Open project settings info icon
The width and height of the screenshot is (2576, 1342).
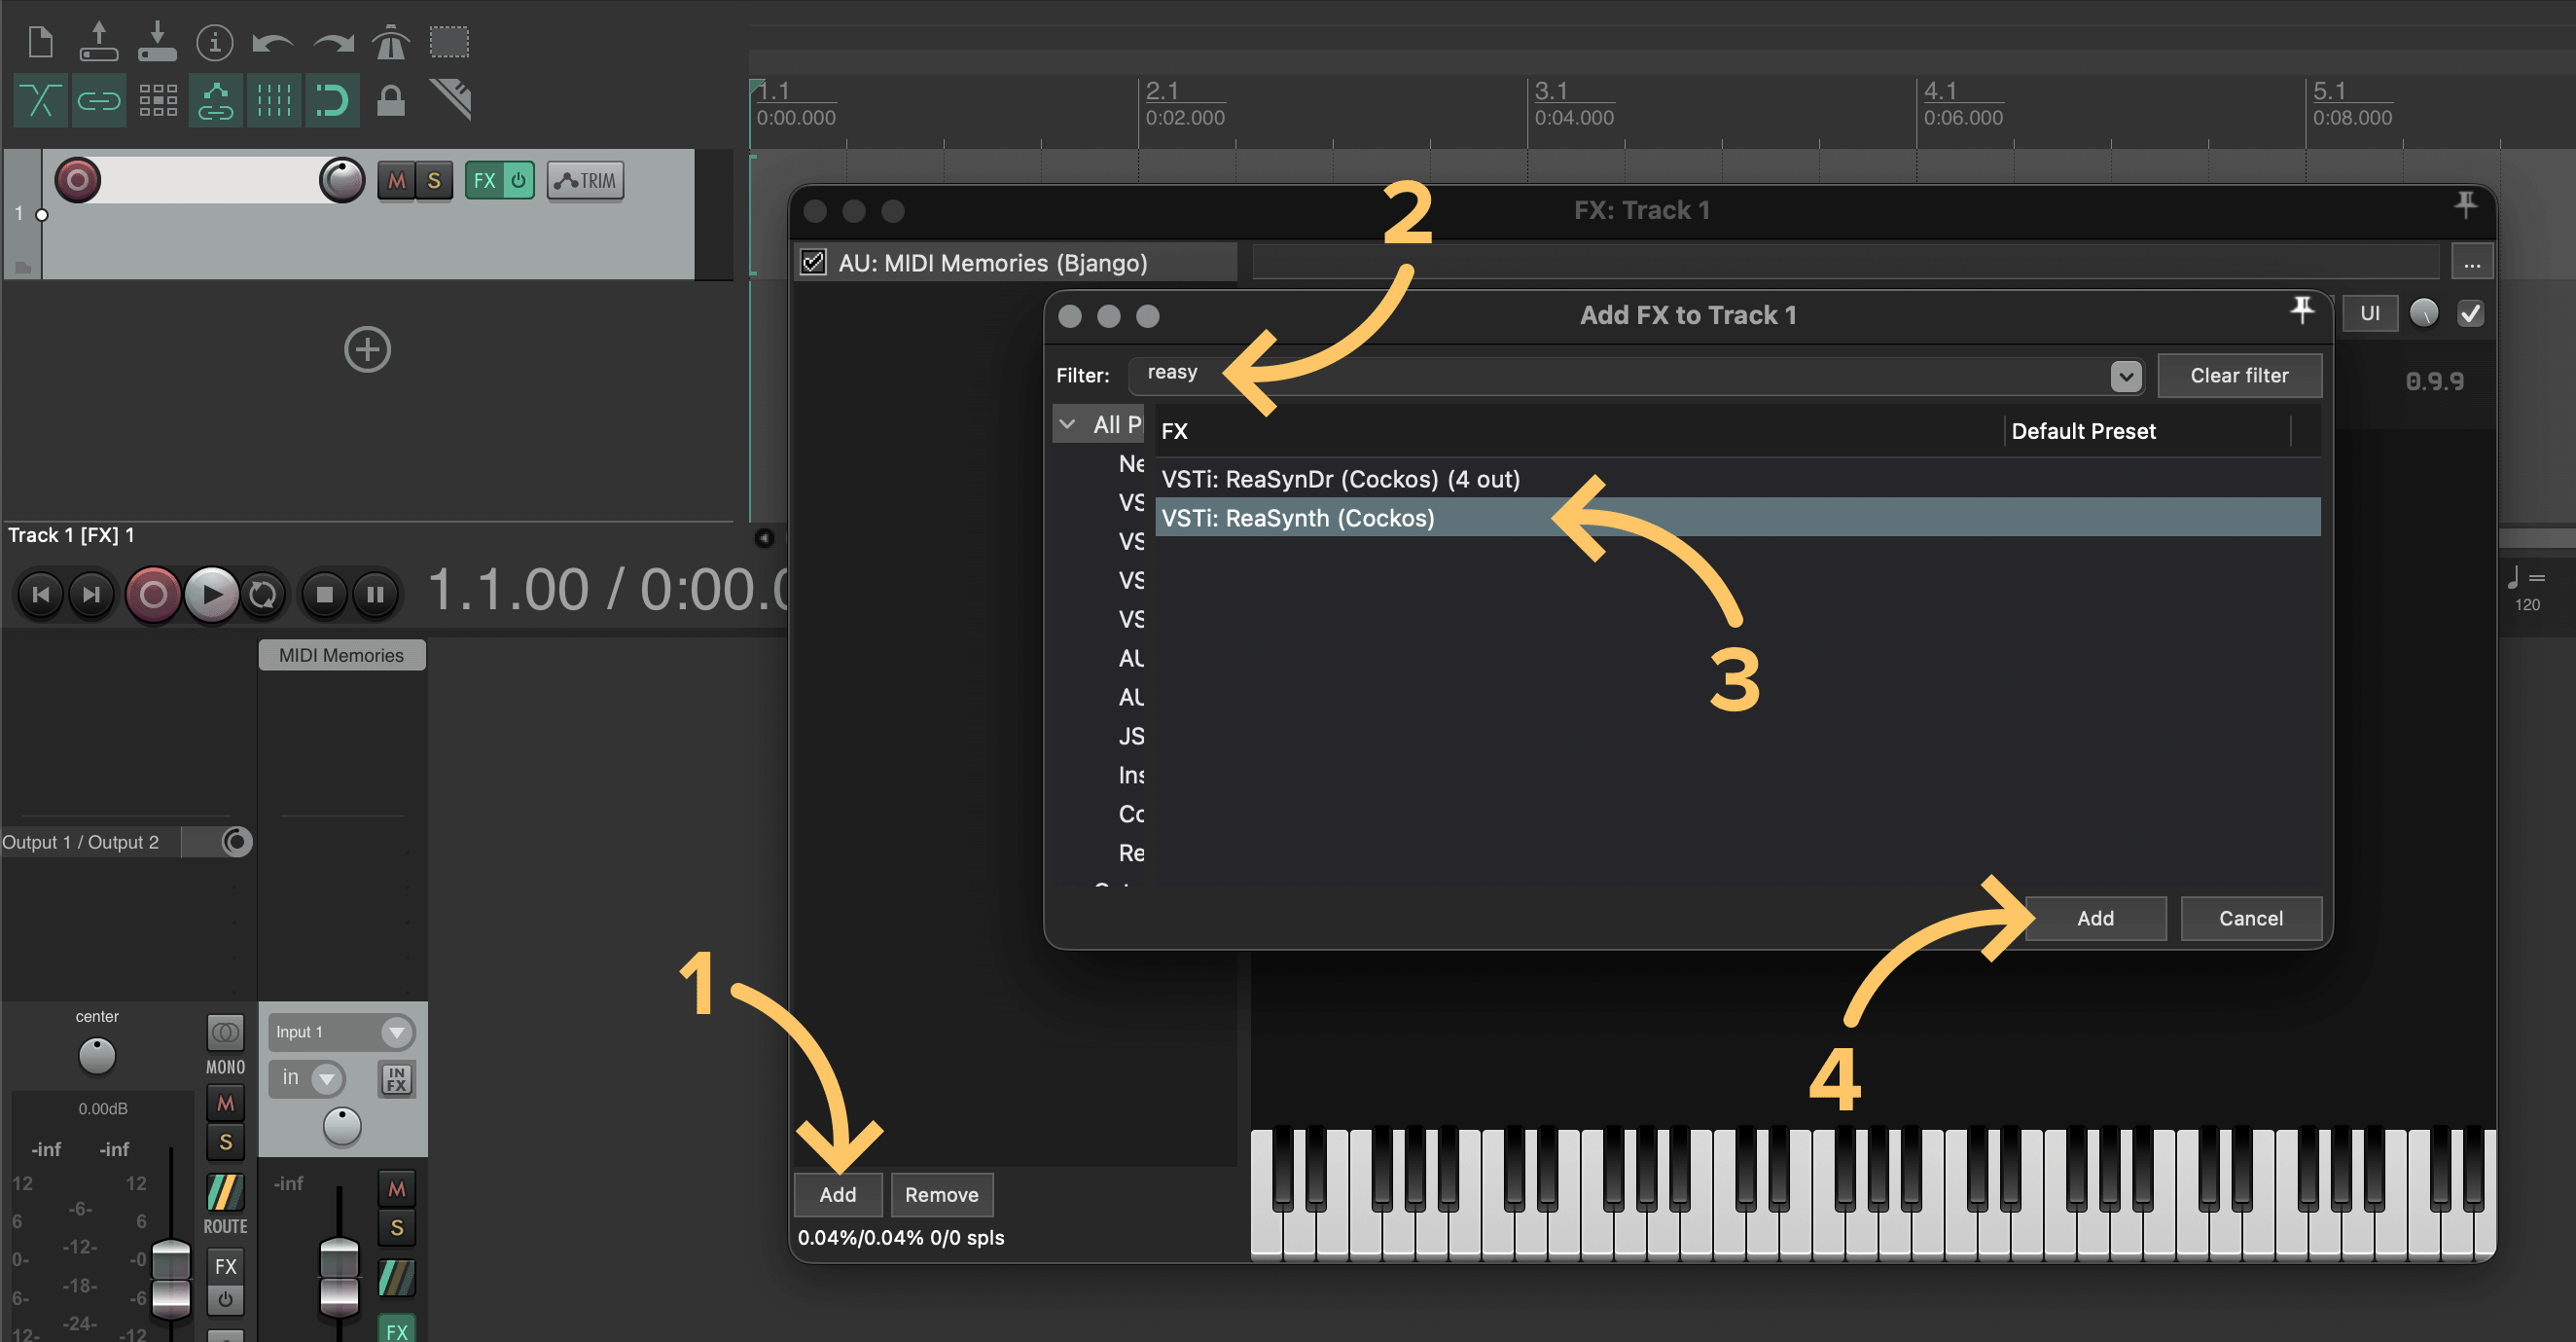pos(215,42)
